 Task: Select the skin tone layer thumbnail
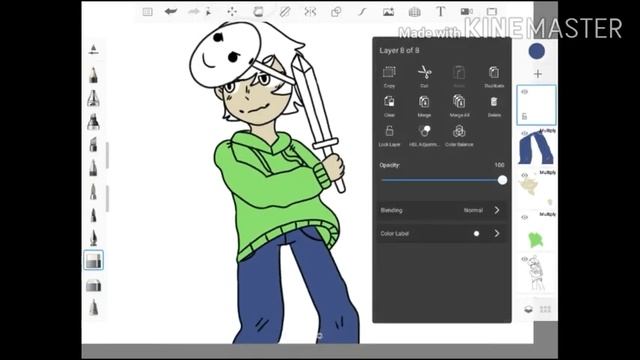(x=536, y=189)
